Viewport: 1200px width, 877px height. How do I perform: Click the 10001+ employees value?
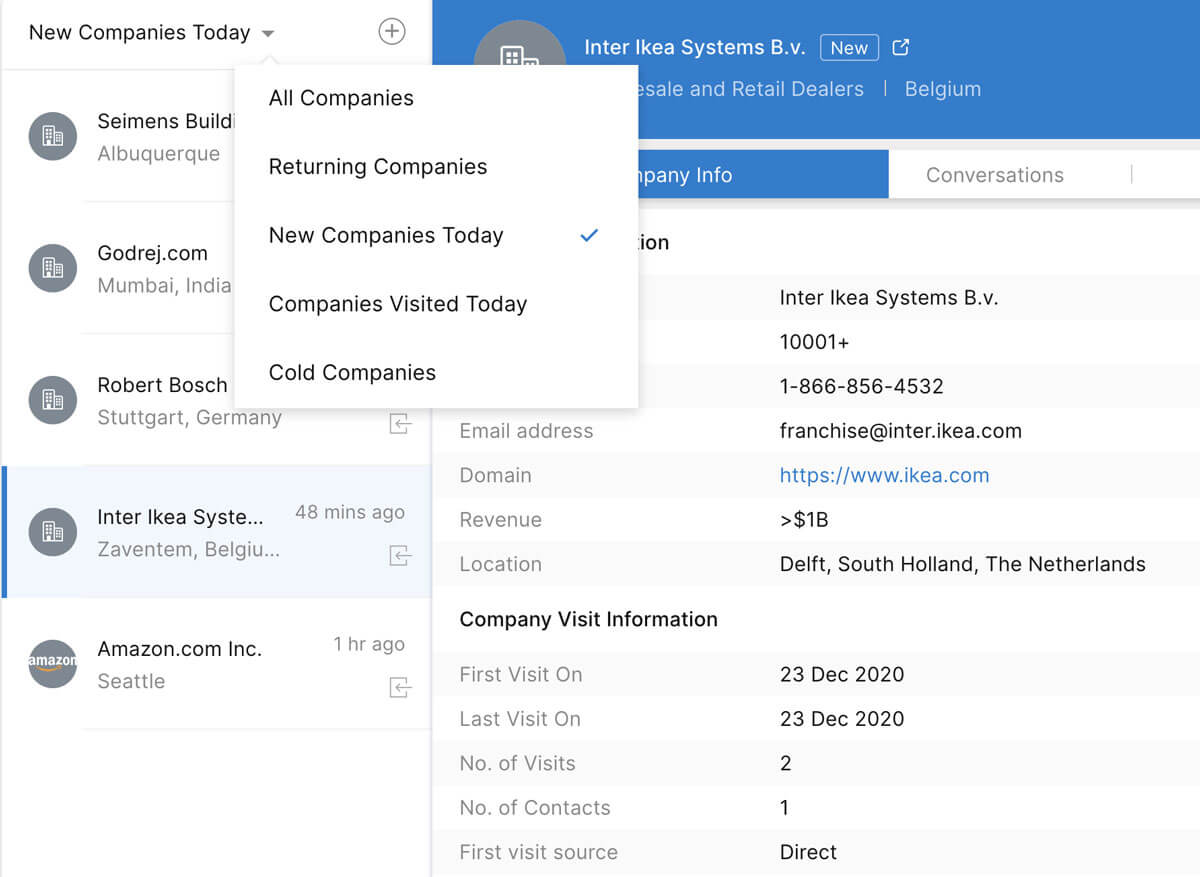(814, 343)
